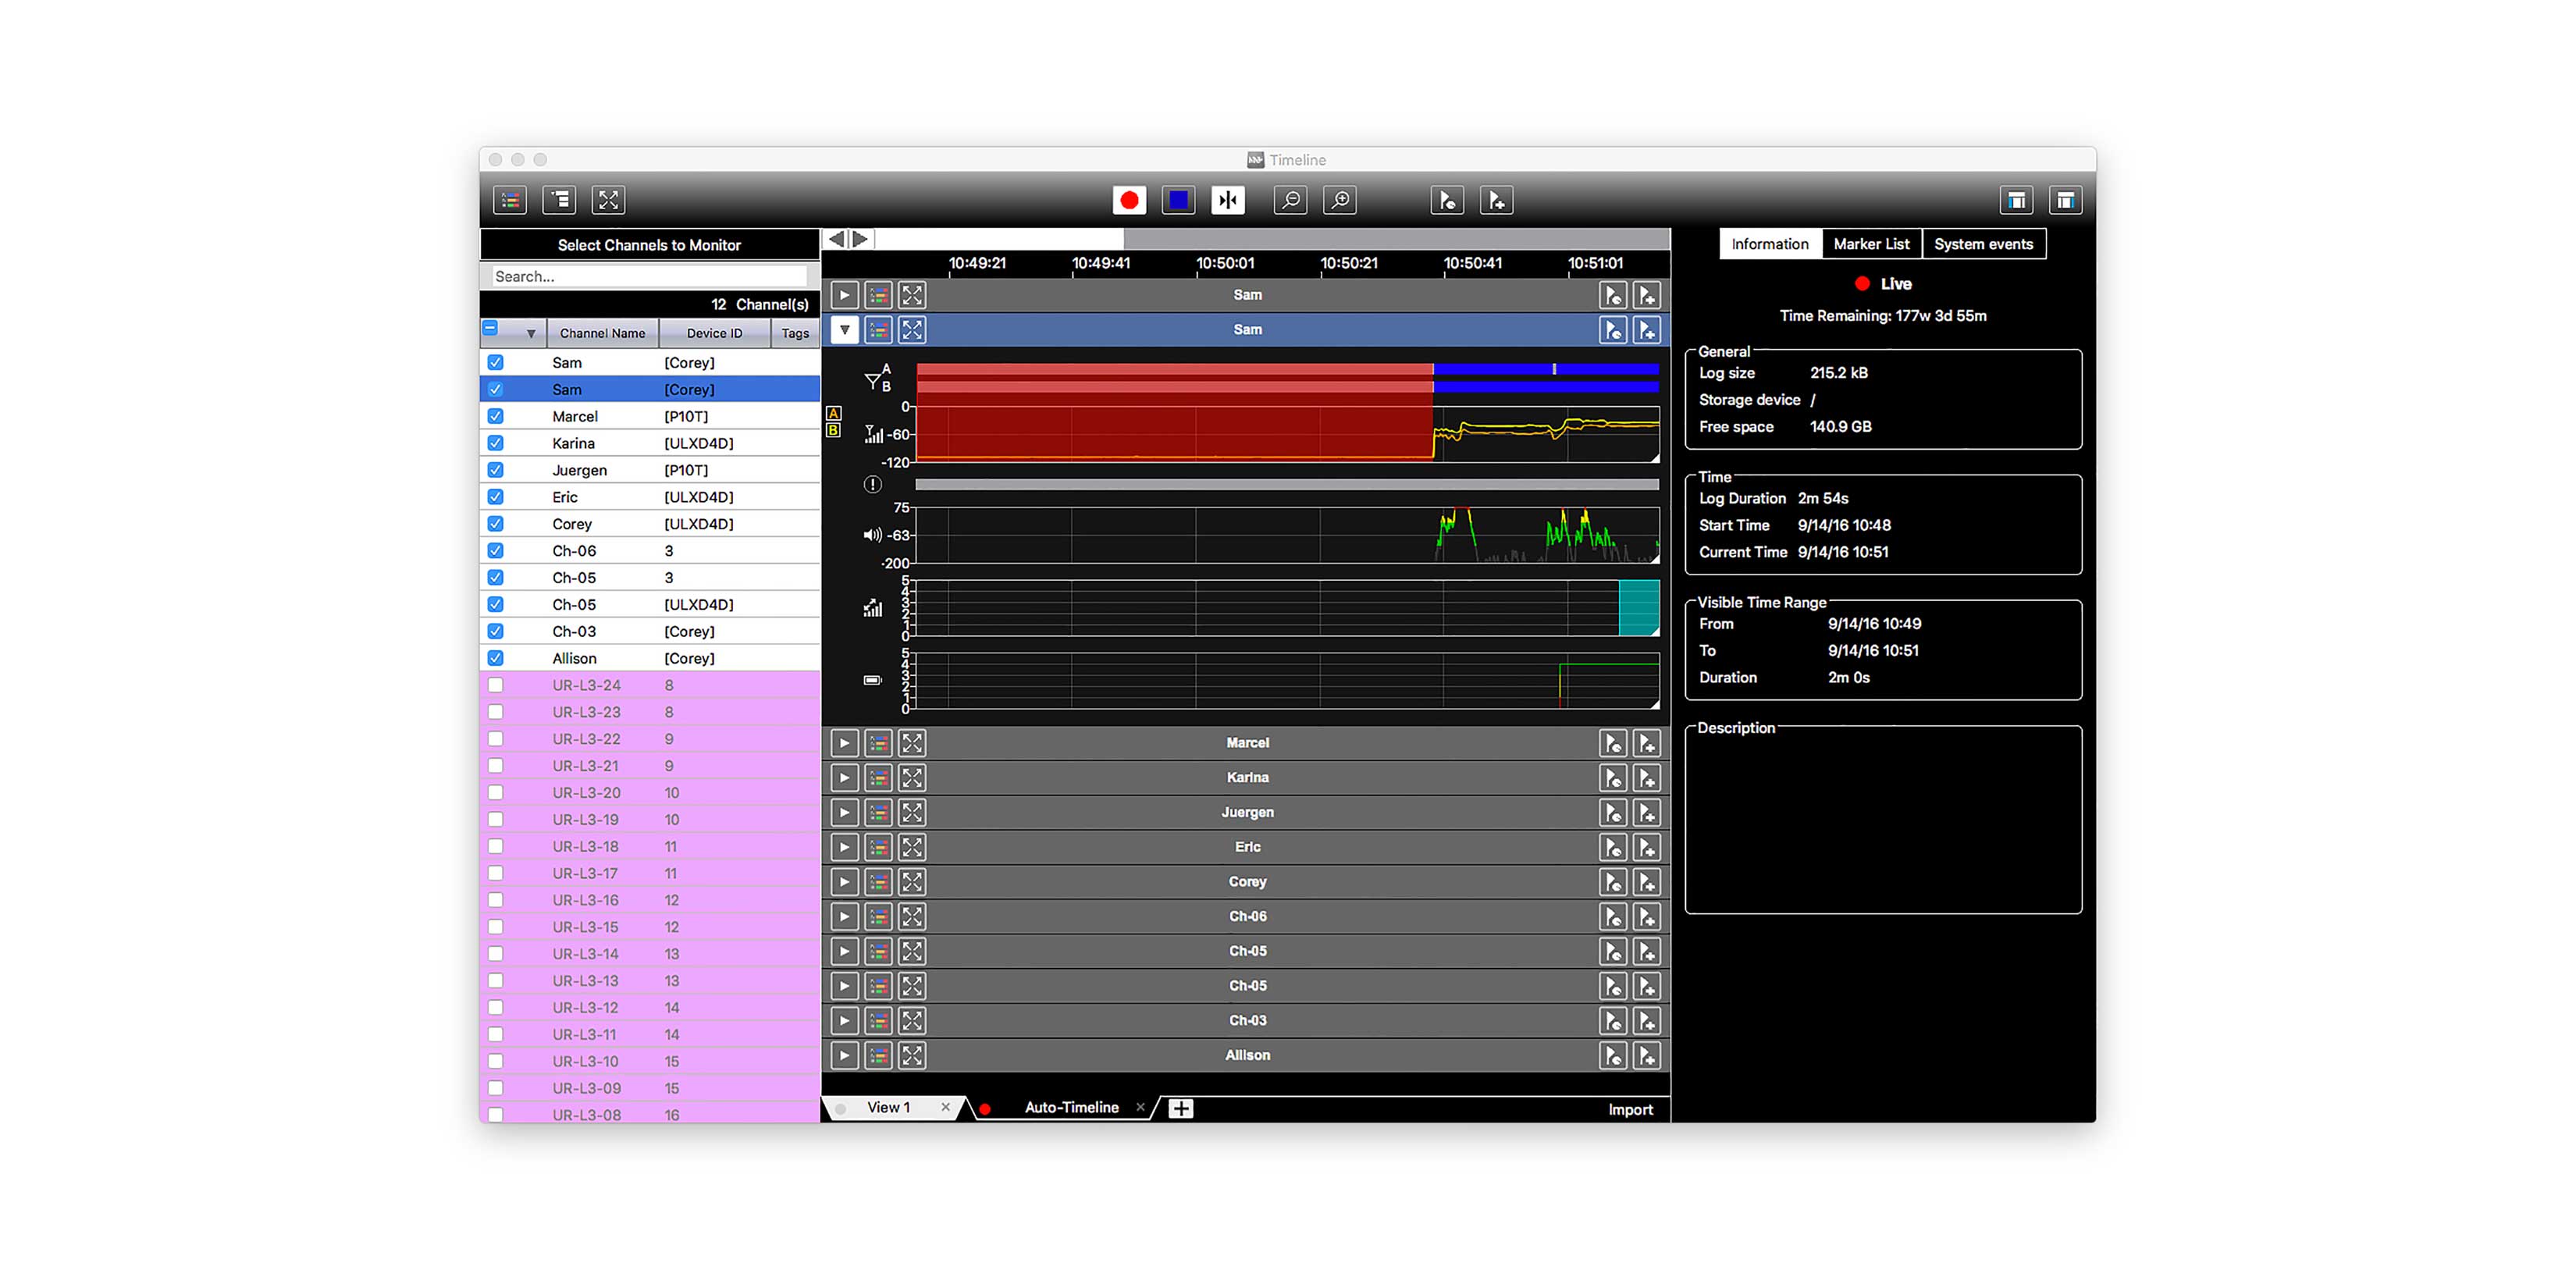This screenshot has height=1288, width=2576.
Task: Uncheck the Allison channel checkbox
Action: coord(495,658)
